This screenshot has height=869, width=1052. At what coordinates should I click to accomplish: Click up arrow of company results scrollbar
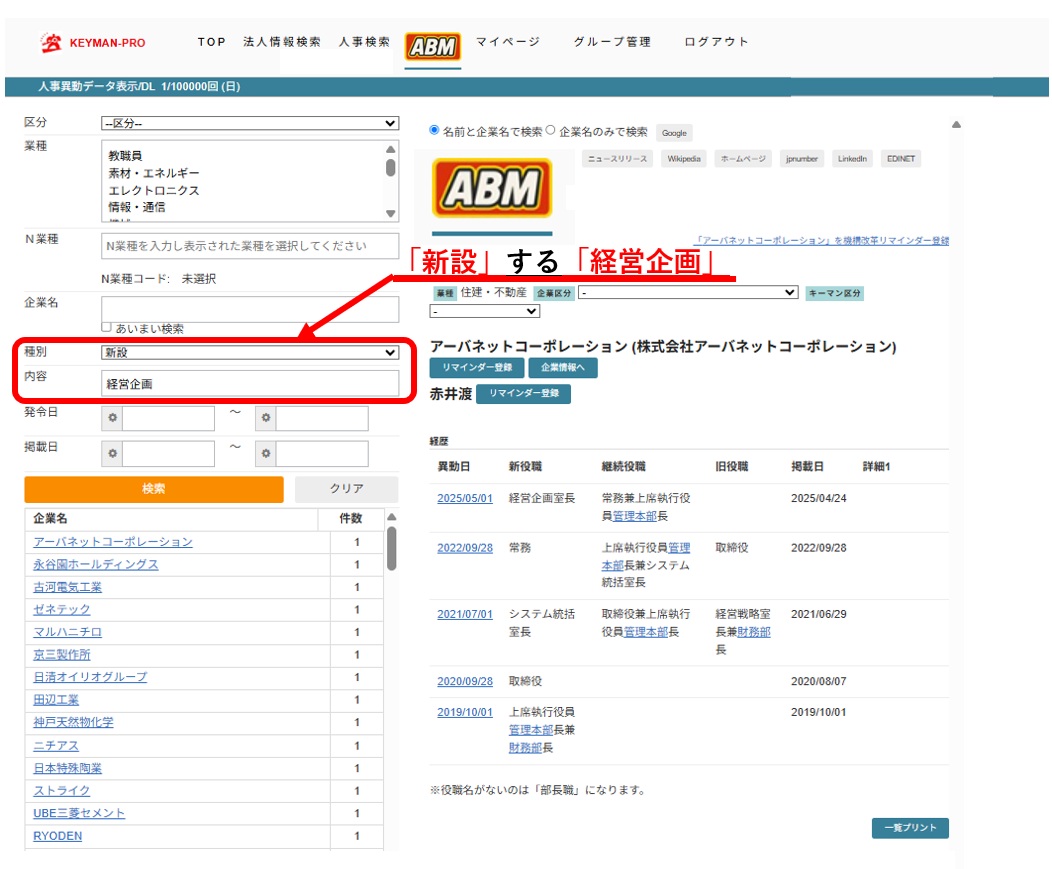pos(392,517)
